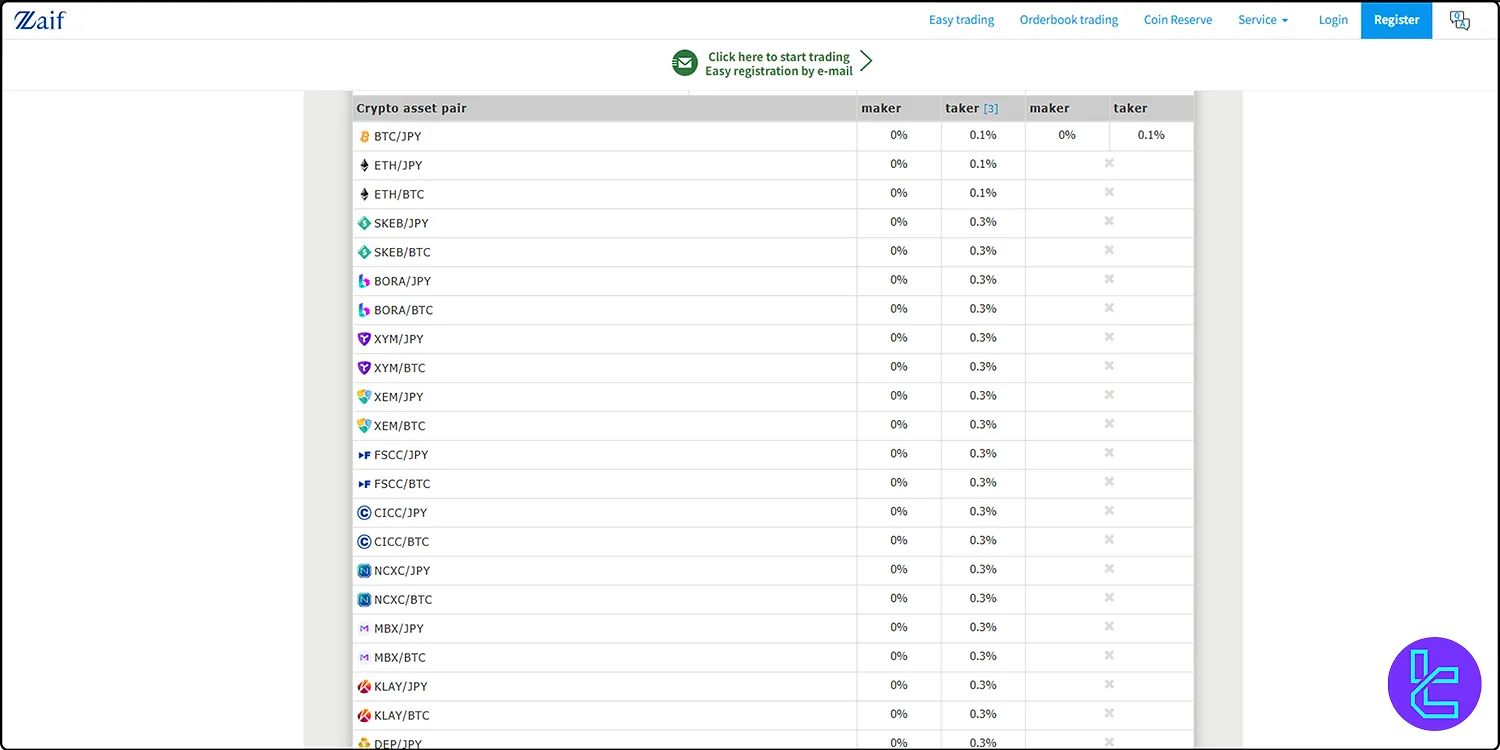Click the X mark in the ETH/JPY row
1500x750 pixels.
click(1109, 163)
